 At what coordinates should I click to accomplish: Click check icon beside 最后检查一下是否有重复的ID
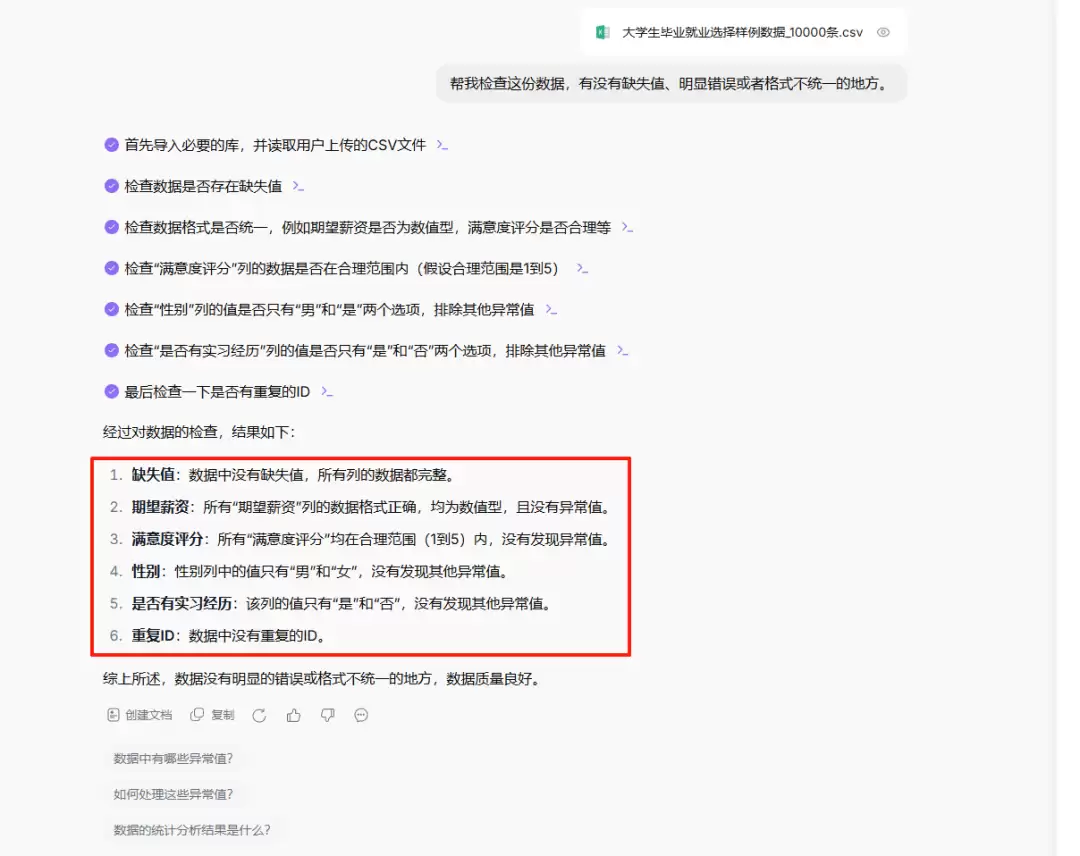112,391
